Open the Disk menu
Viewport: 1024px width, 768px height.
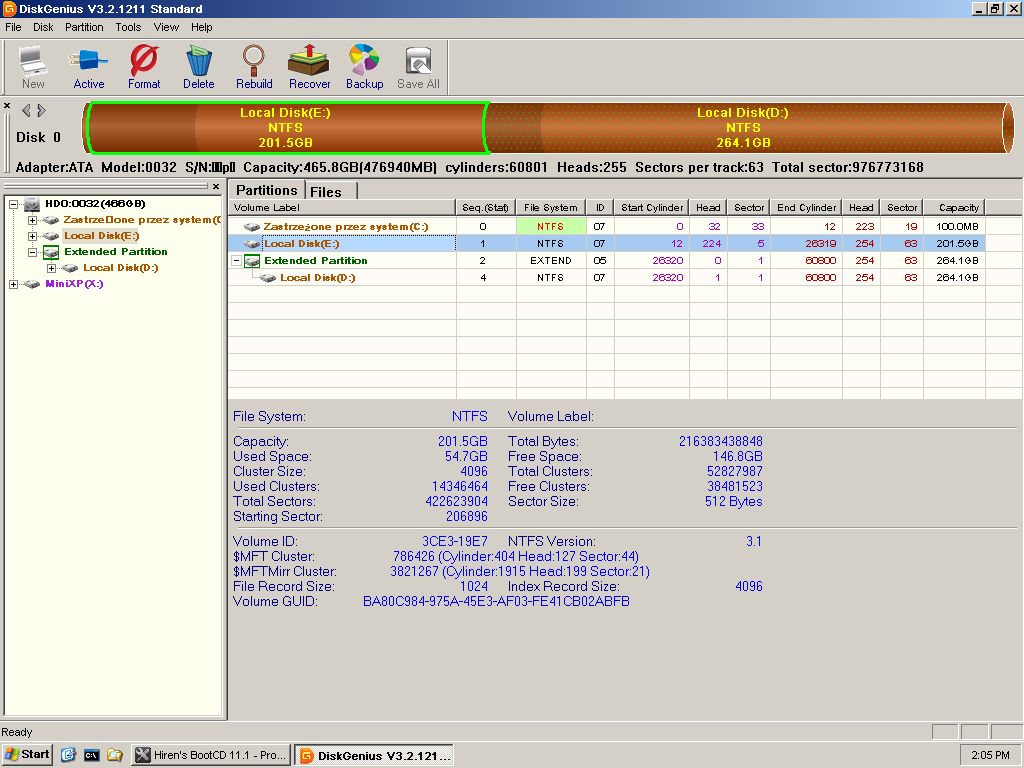[43, 27]
